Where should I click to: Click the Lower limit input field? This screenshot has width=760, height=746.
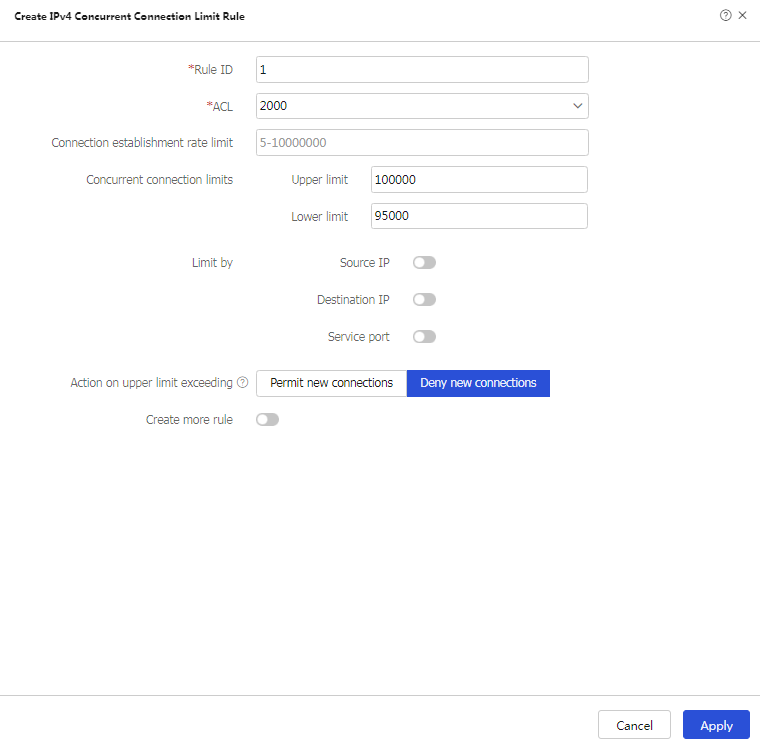(479, 216)
